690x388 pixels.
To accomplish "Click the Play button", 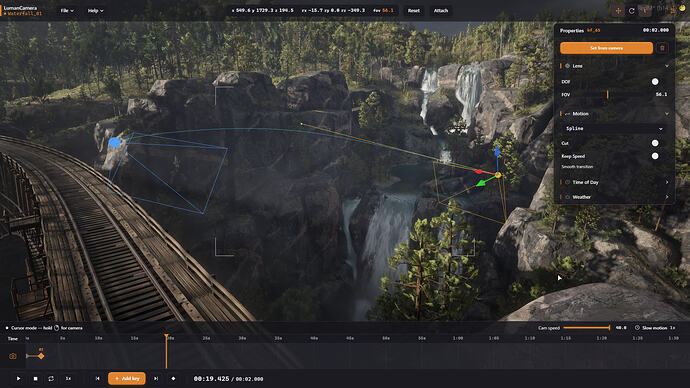I will pyautogui.click(x=18, y=378).
